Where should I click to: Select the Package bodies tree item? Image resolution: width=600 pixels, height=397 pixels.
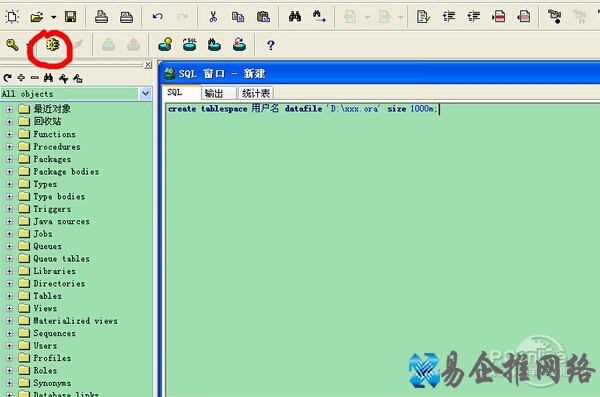pos(66,172)
